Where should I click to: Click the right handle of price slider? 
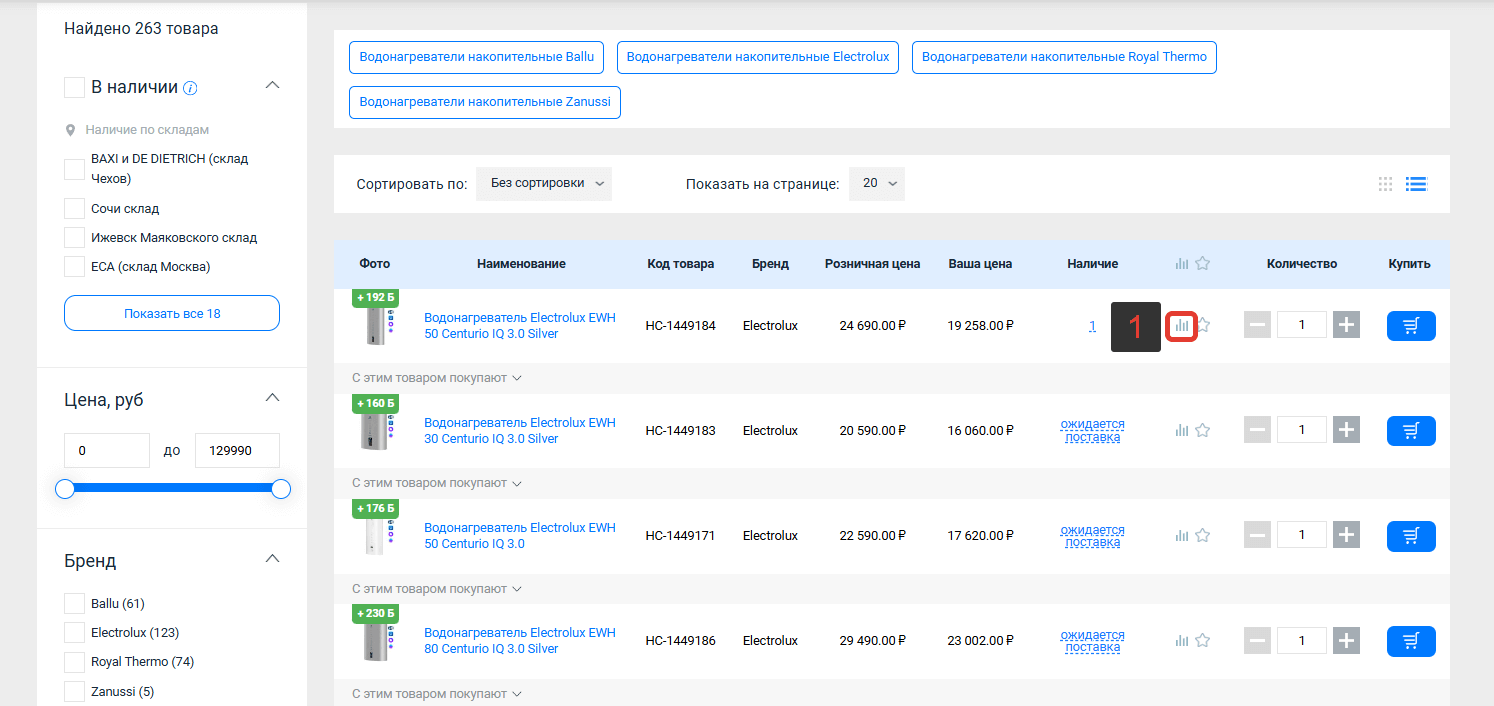(x=281, y=489)
